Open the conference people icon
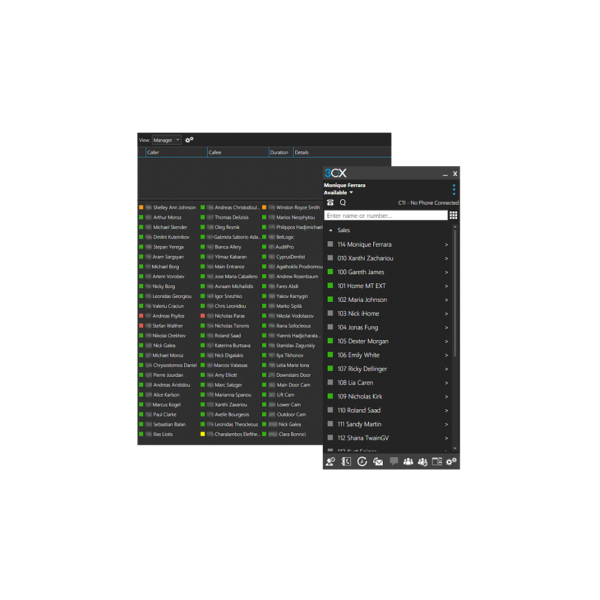 pyautogui.click(x=408, y=461)
